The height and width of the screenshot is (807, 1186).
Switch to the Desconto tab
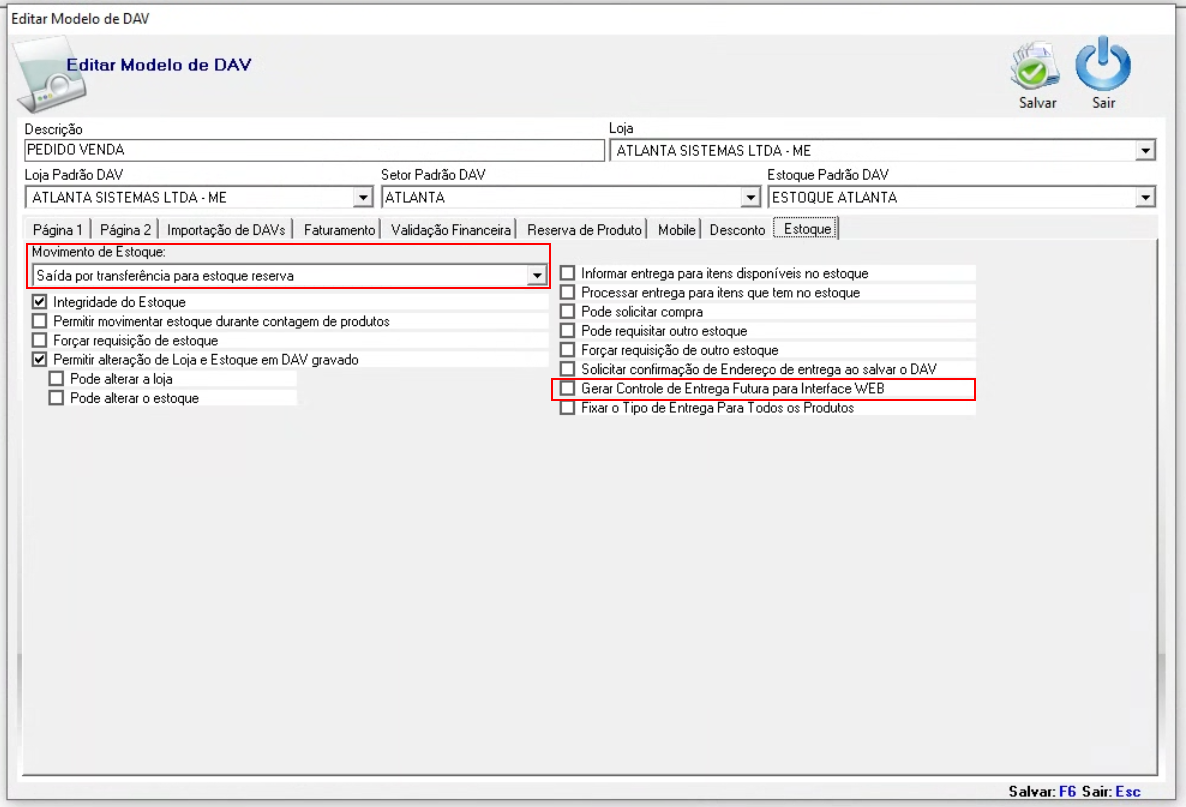(737, 230)
